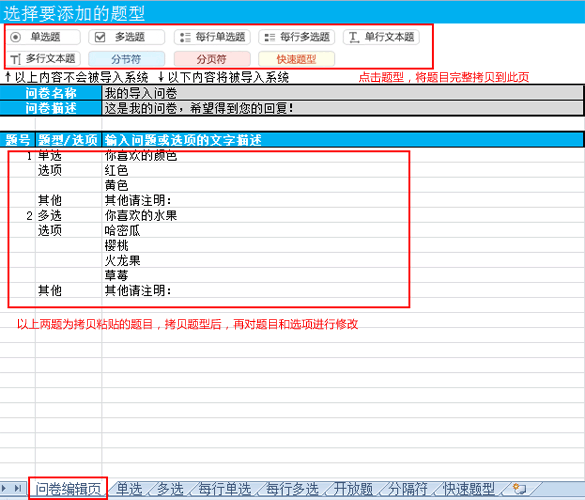Click the 单选题 radio button icon
585x500 pixels.
click(x=15, y=37)
